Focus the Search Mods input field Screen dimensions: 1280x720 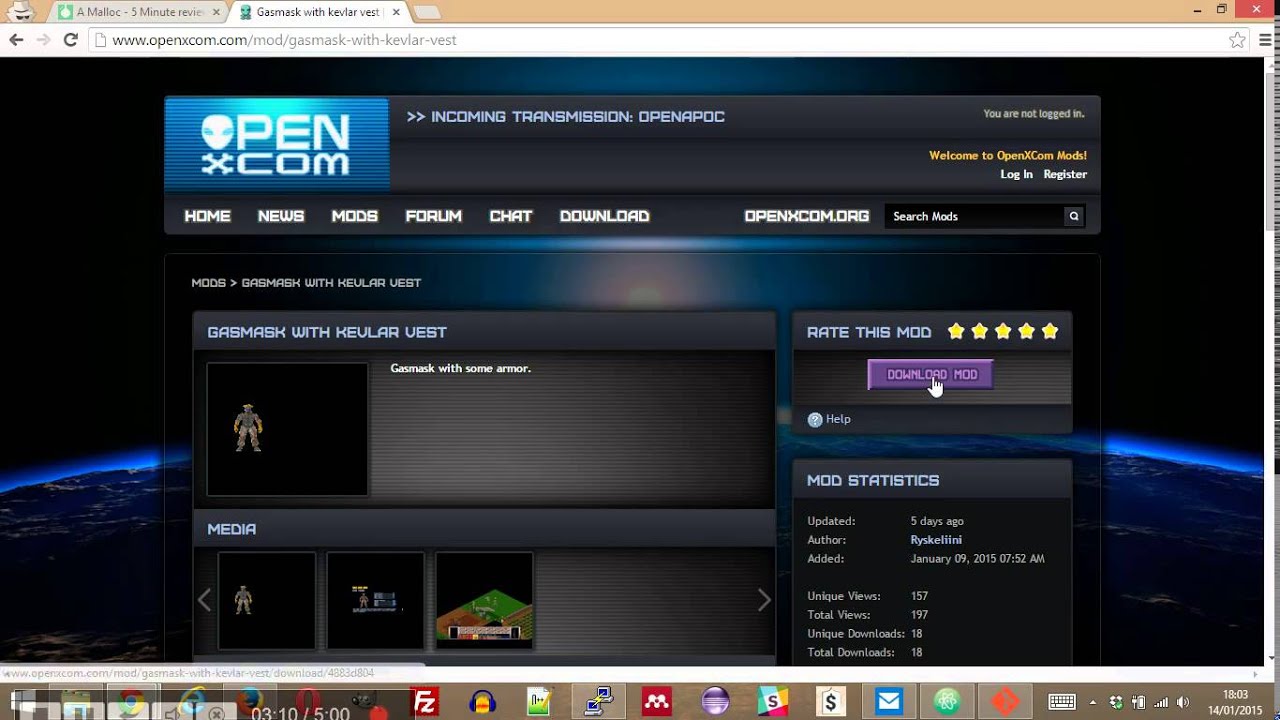[x=975, y=216]
